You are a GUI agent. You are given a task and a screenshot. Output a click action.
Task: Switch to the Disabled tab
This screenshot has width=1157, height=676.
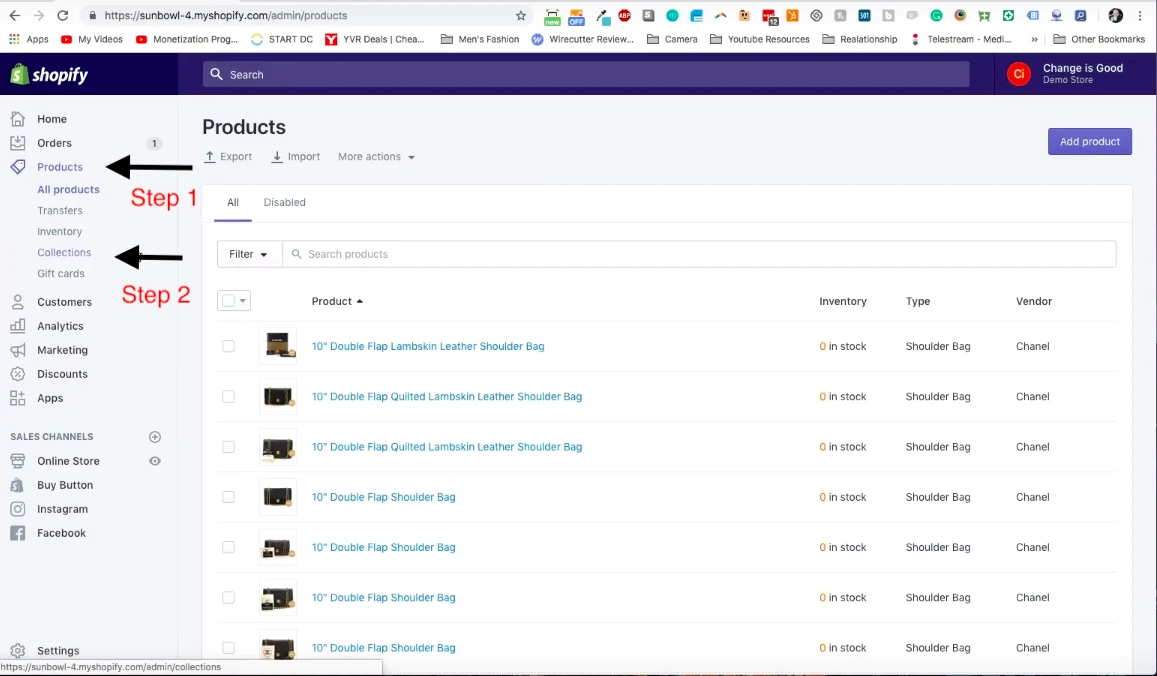pos(284,202)
